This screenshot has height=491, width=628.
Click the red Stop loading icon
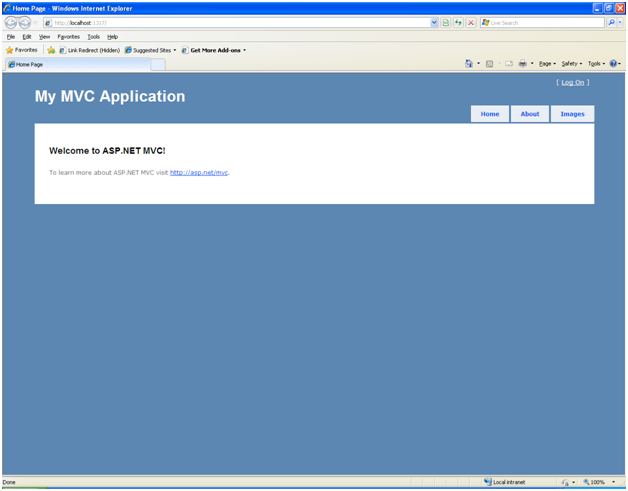coord(471,22)
